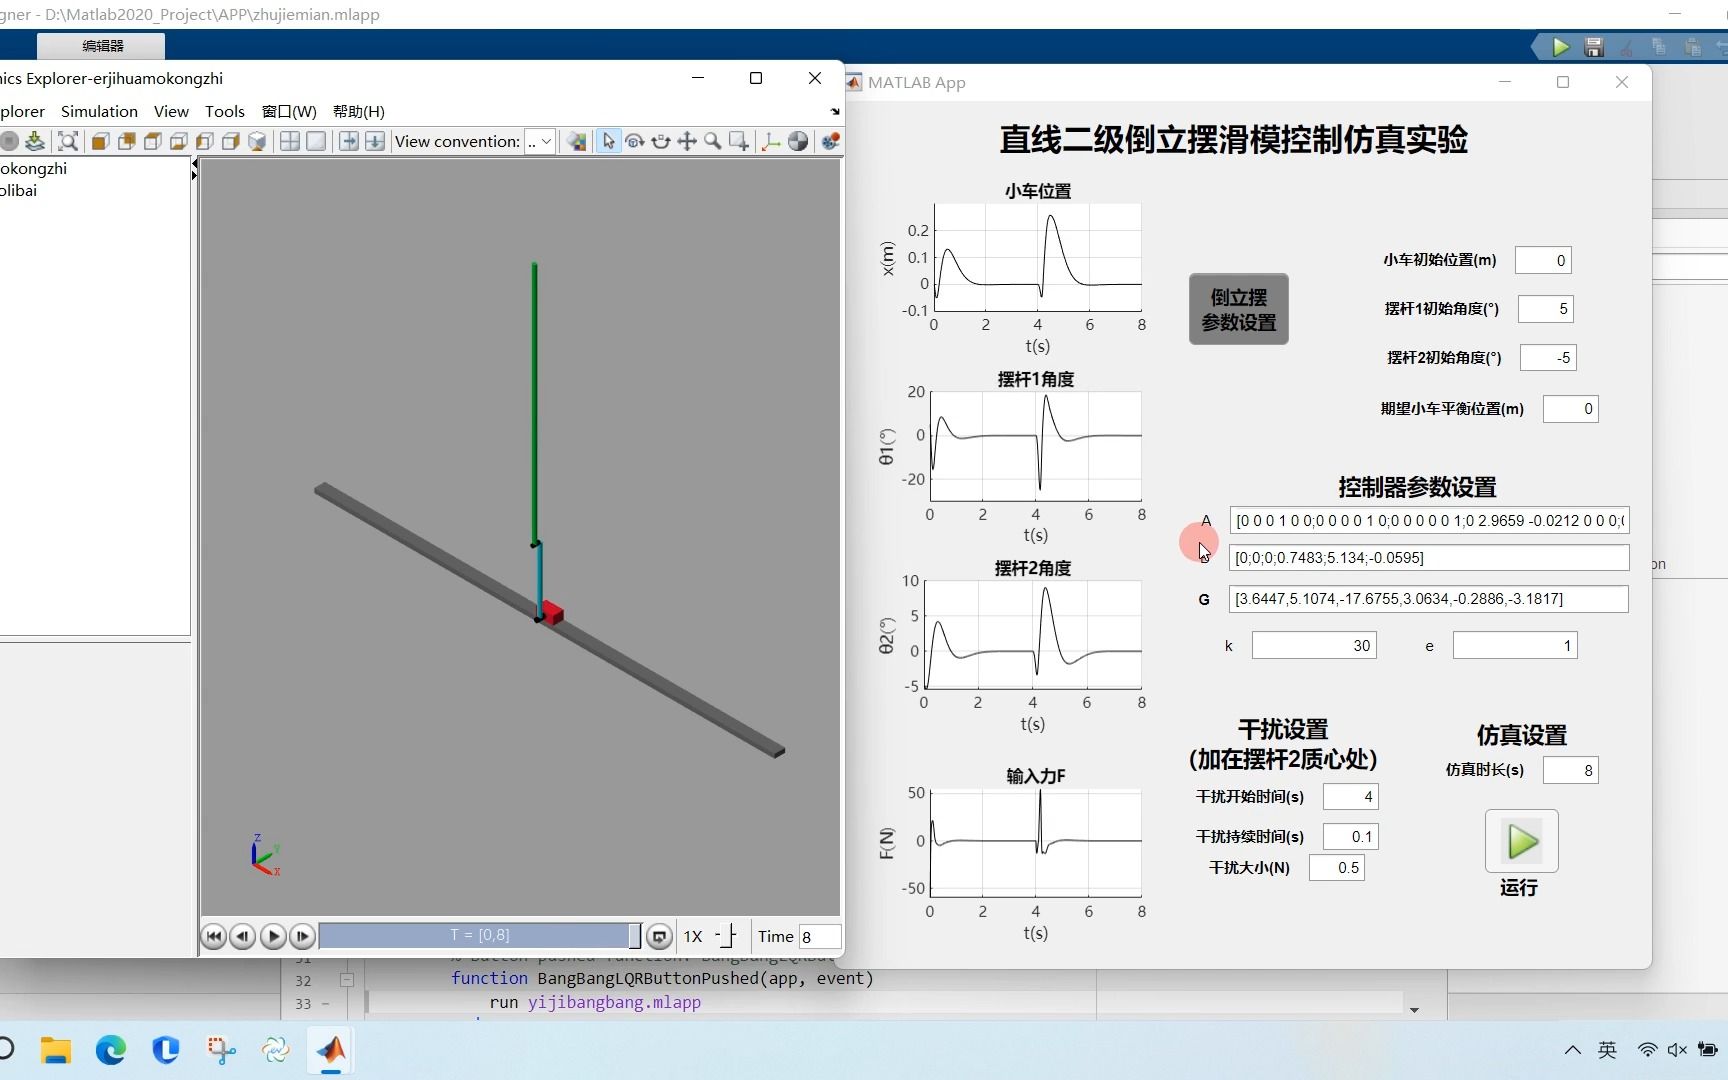Click the k parameter input field
The width and height of the screenshot is (1728, 1080).
click(1314, 646)
